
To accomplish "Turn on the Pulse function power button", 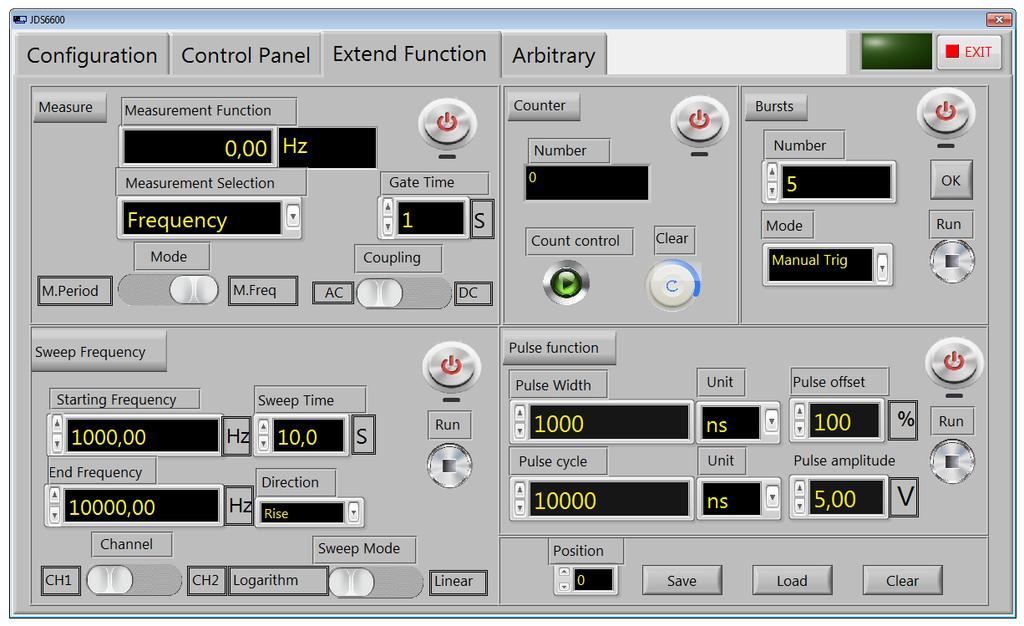I will pos(954,361).
